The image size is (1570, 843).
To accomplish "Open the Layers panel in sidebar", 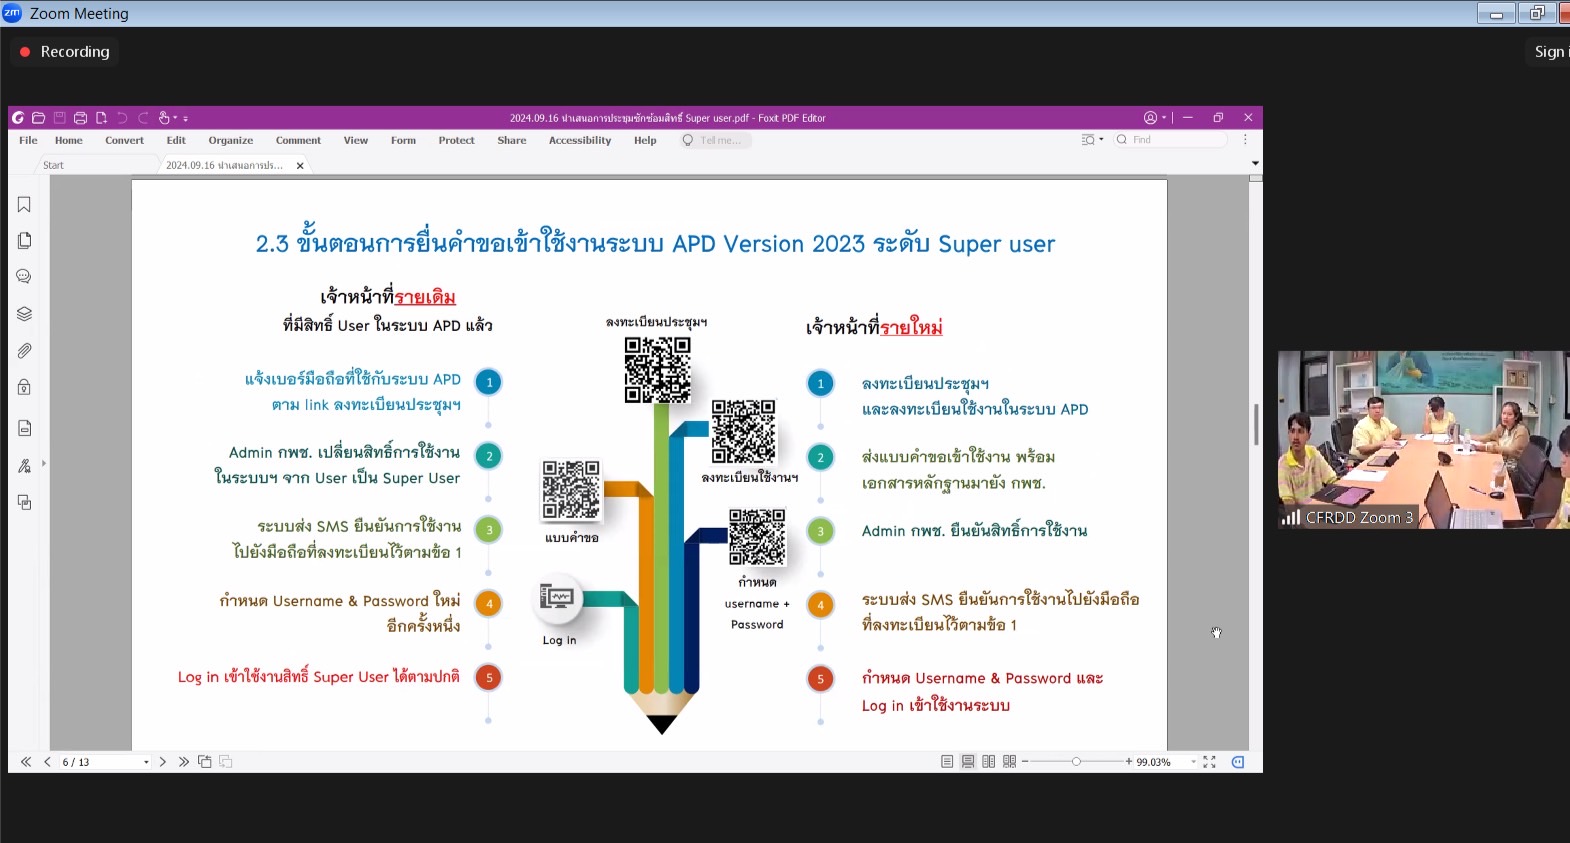I will click(x=24, y=314).
